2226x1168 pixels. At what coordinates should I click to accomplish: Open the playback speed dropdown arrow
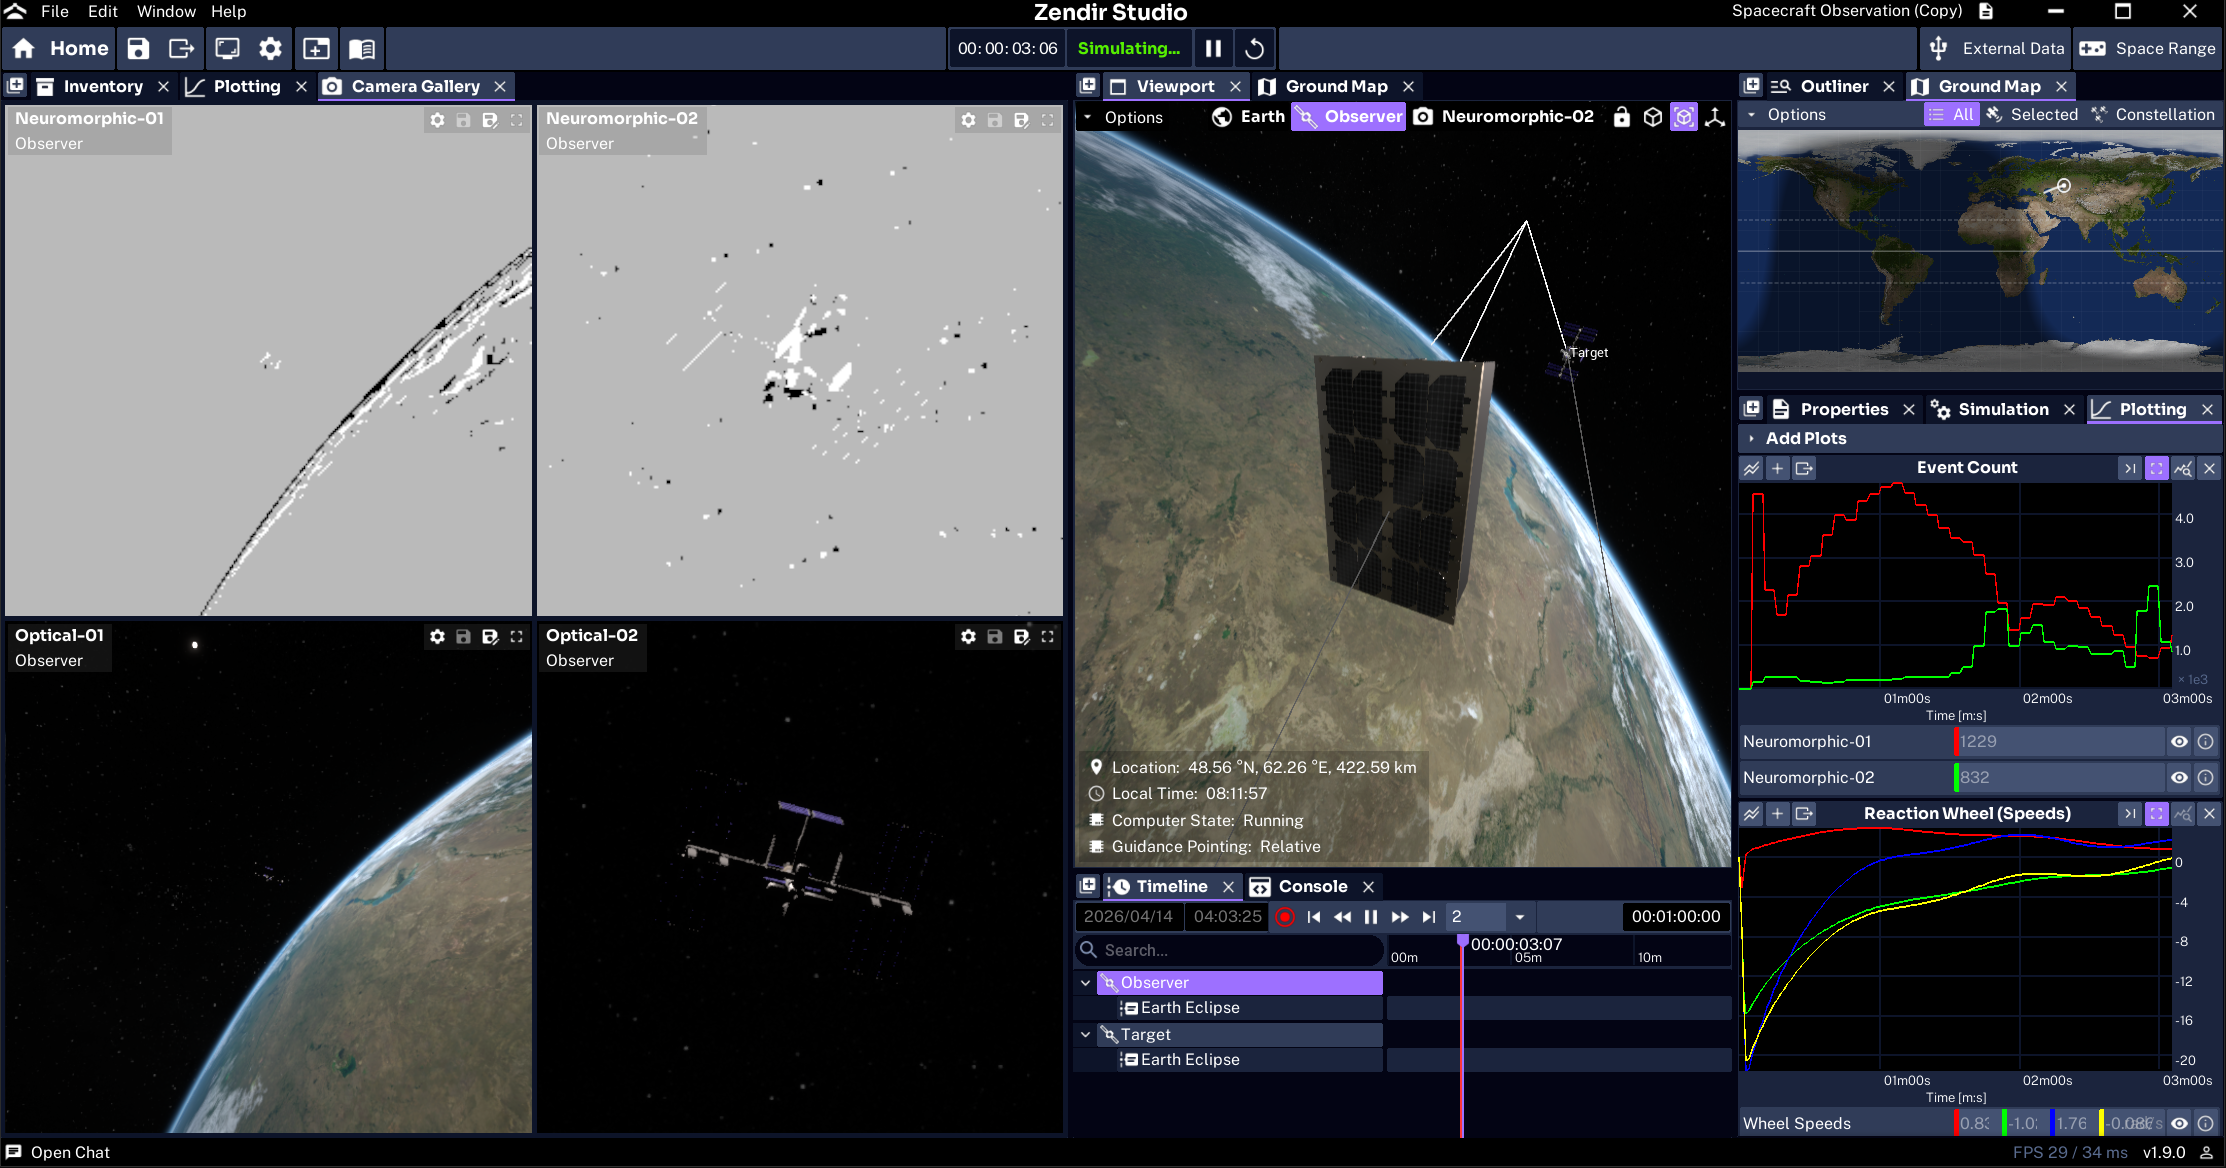point(1519,917)
